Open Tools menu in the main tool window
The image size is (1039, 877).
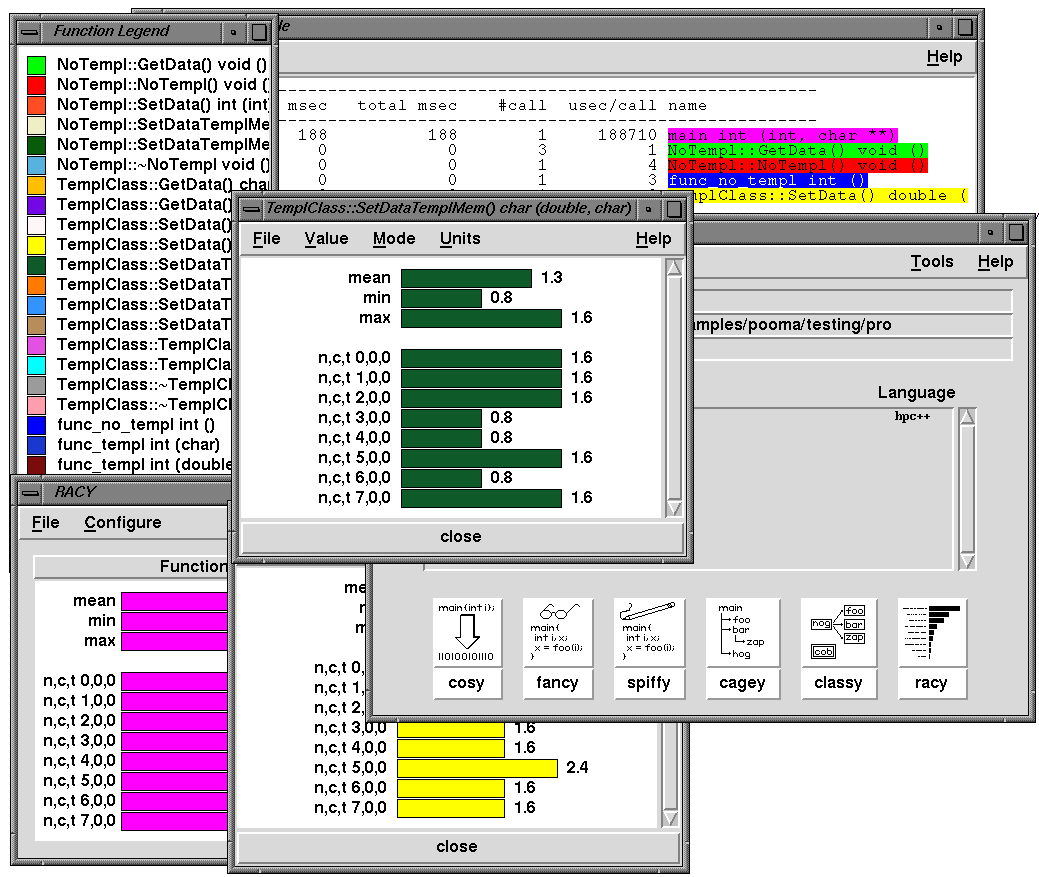tap(932, 262)
